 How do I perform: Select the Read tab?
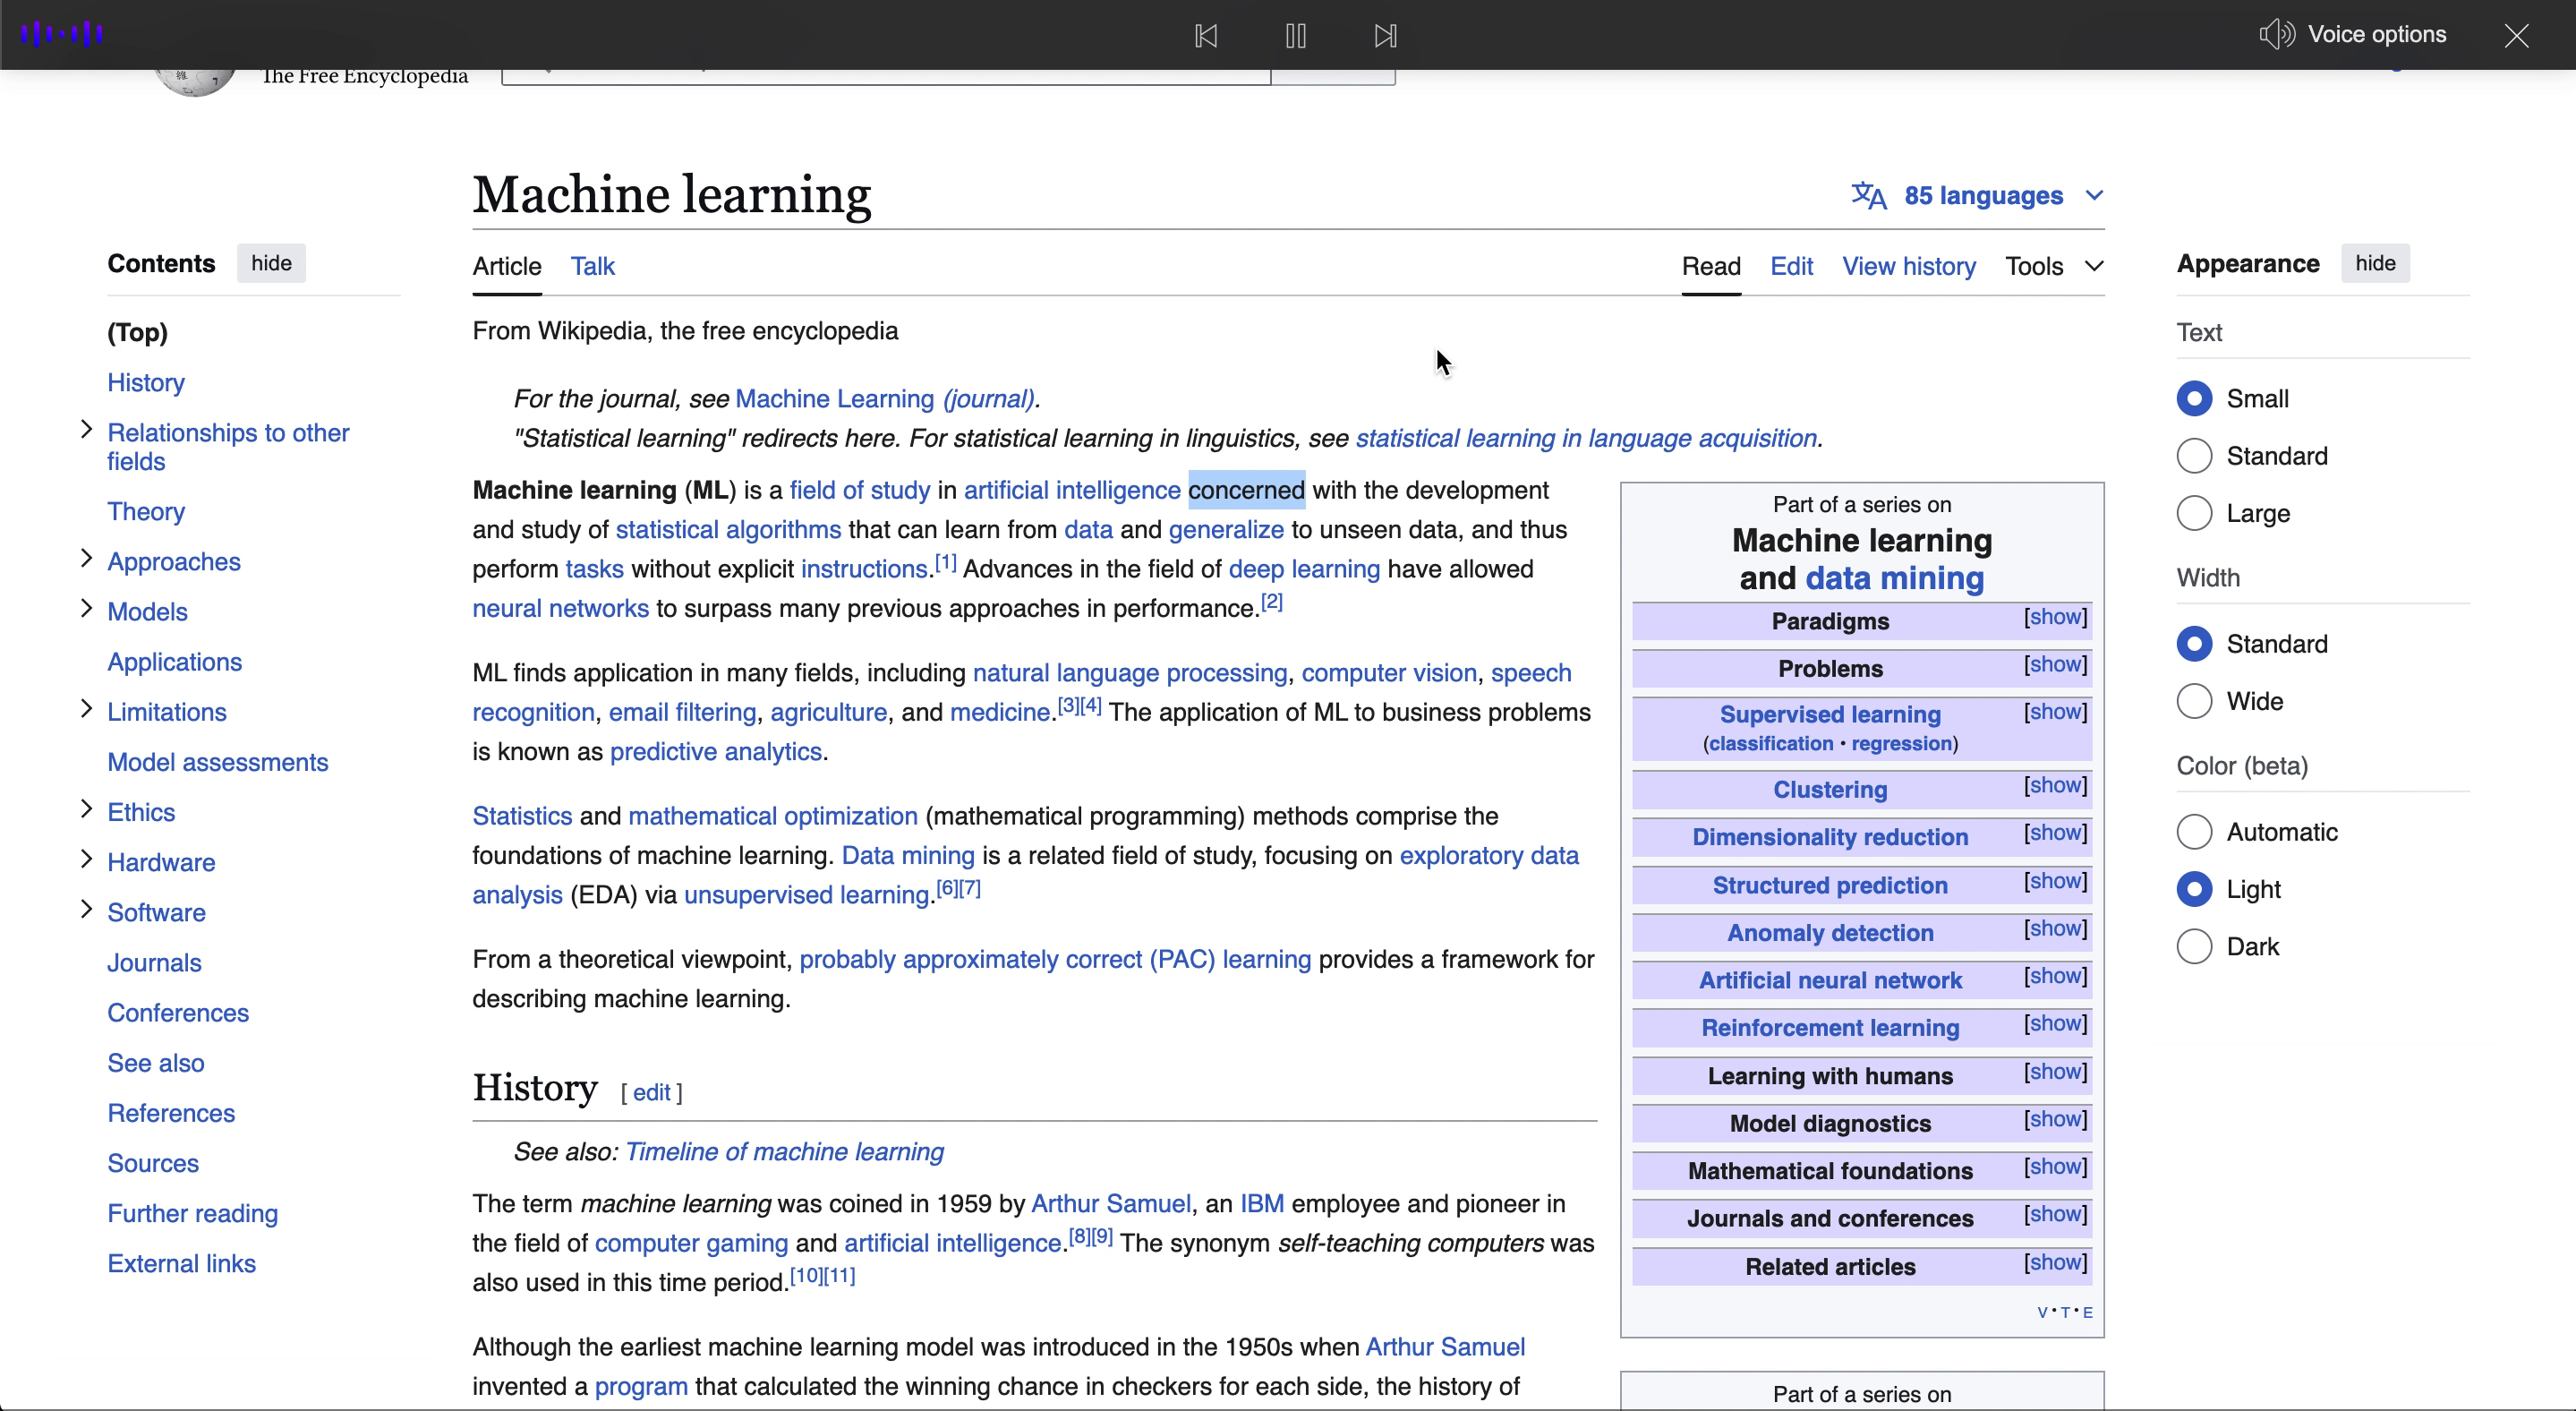coord(1711,266)
